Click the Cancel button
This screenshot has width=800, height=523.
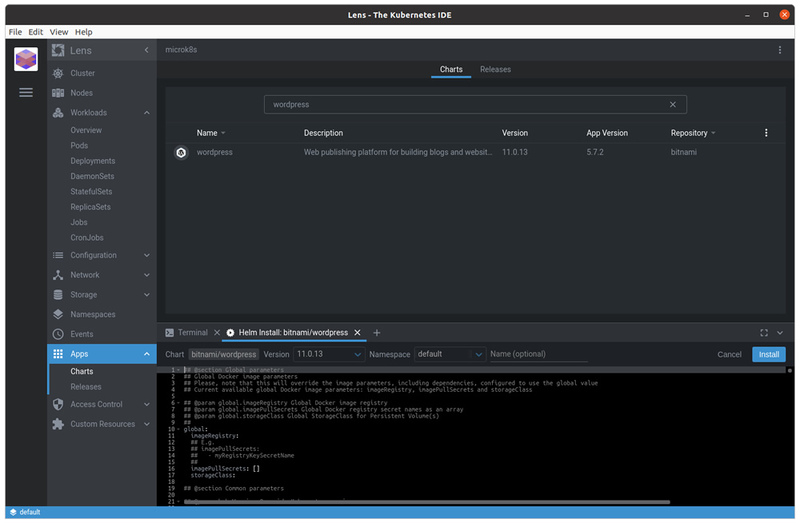tap(729, 354)
